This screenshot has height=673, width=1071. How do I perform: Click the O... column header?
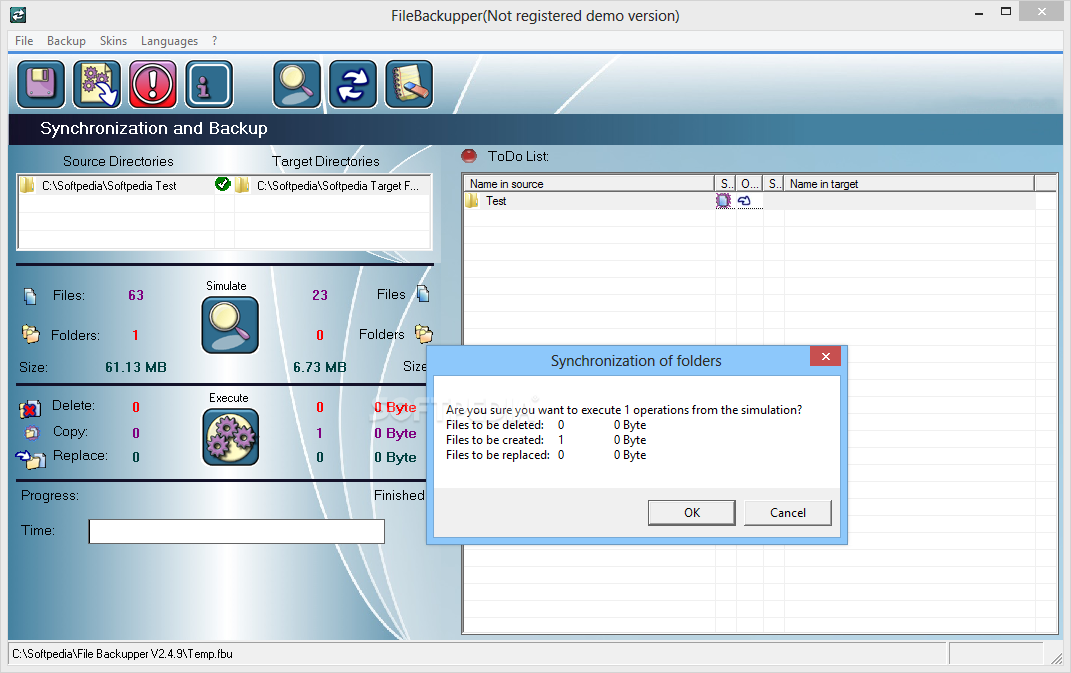[749, 184]
